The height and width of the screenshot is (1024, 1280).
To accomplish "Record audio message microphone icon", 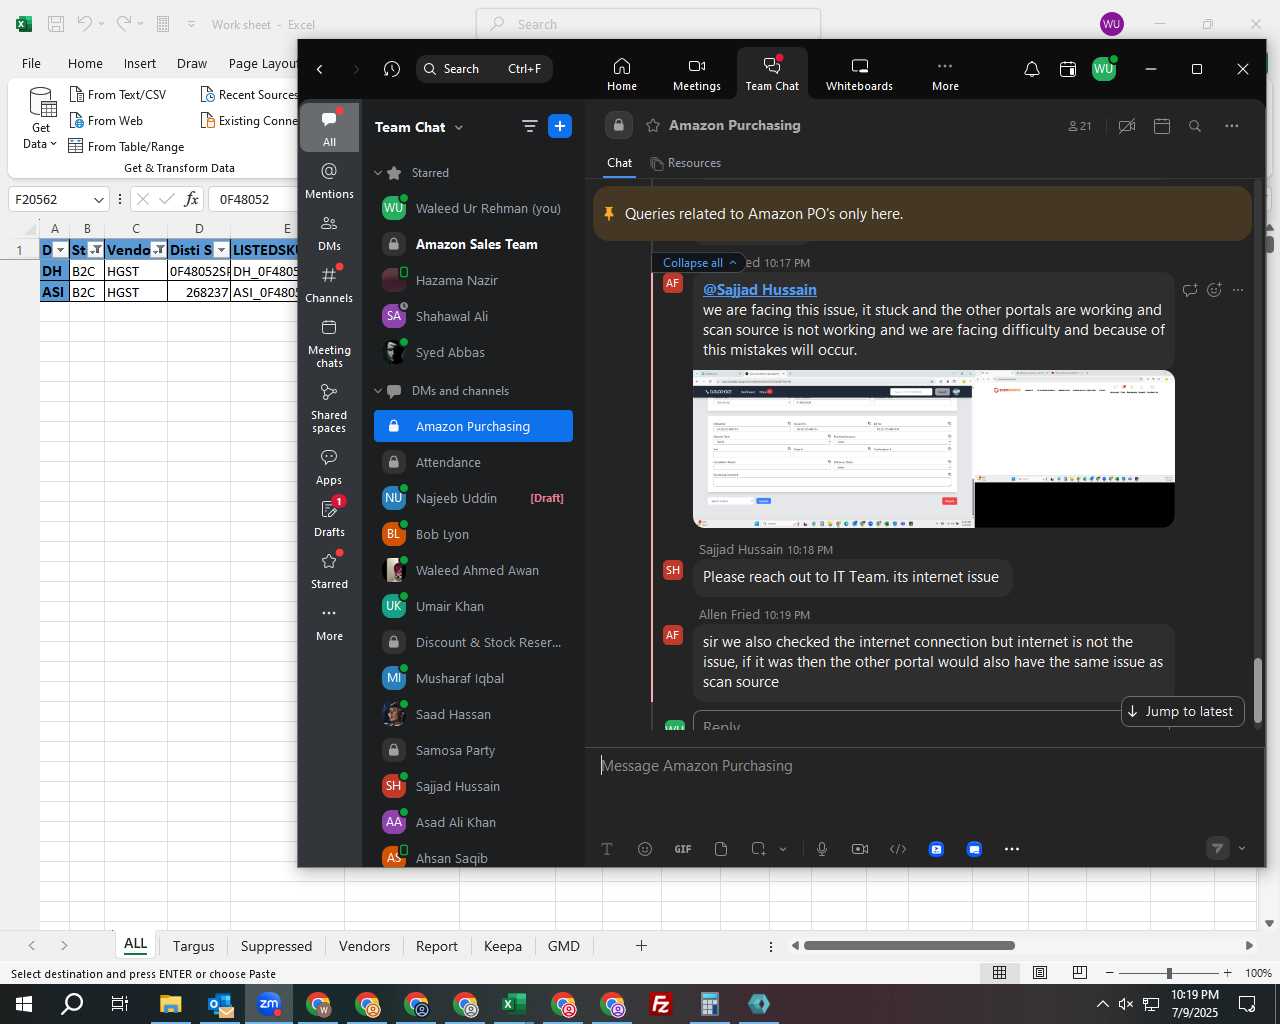I will point(822,849).
